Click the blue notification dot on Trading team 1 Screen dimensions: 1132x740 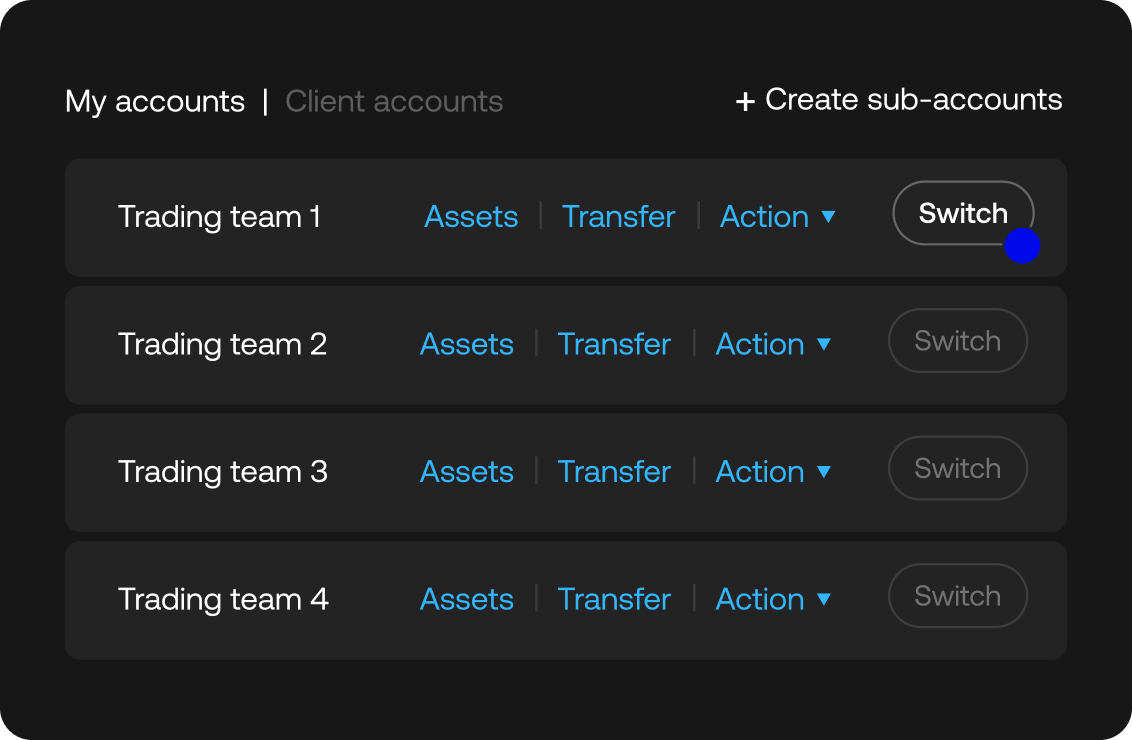[x=1022, y=246]
